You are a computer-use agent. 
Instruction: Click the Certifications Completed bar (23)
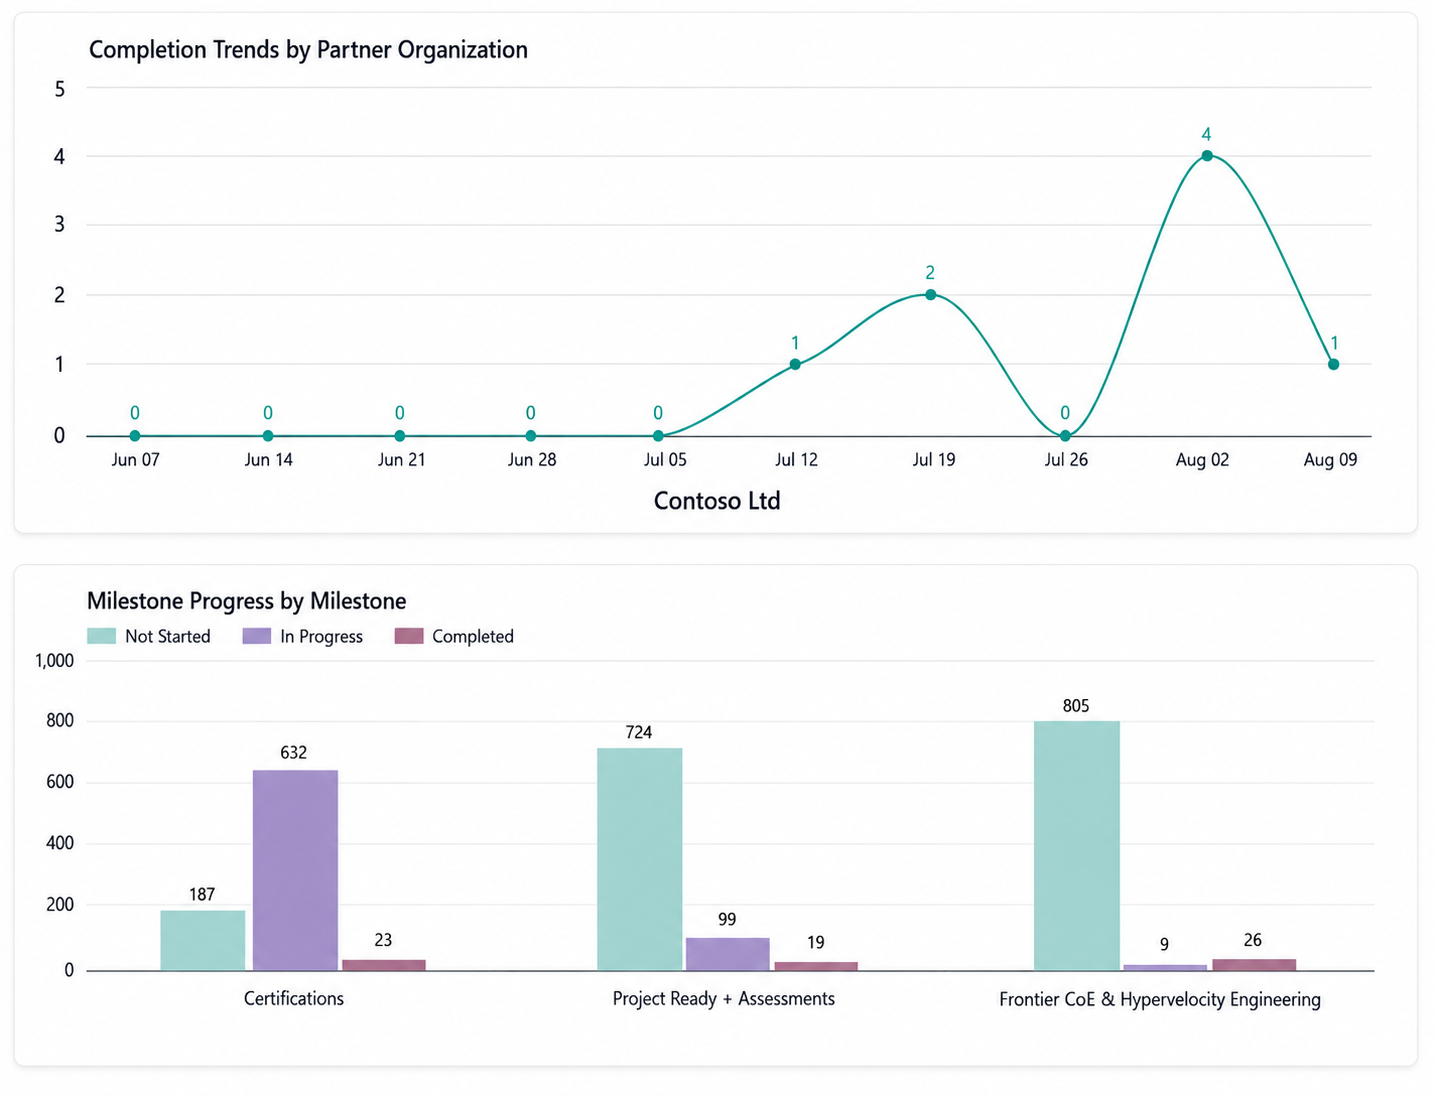point(384,965)
